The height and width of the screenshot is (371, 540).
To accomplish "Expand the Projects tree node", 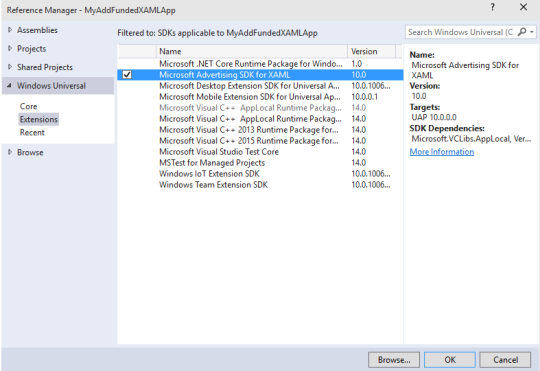I will click(x=10, y=49).
